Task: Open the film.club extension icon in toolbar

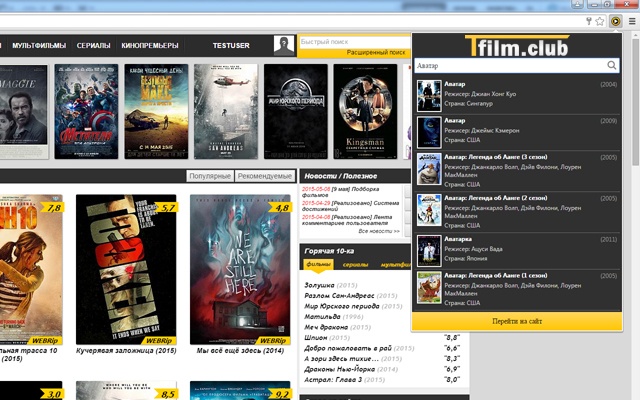Action: click(616, 21)
